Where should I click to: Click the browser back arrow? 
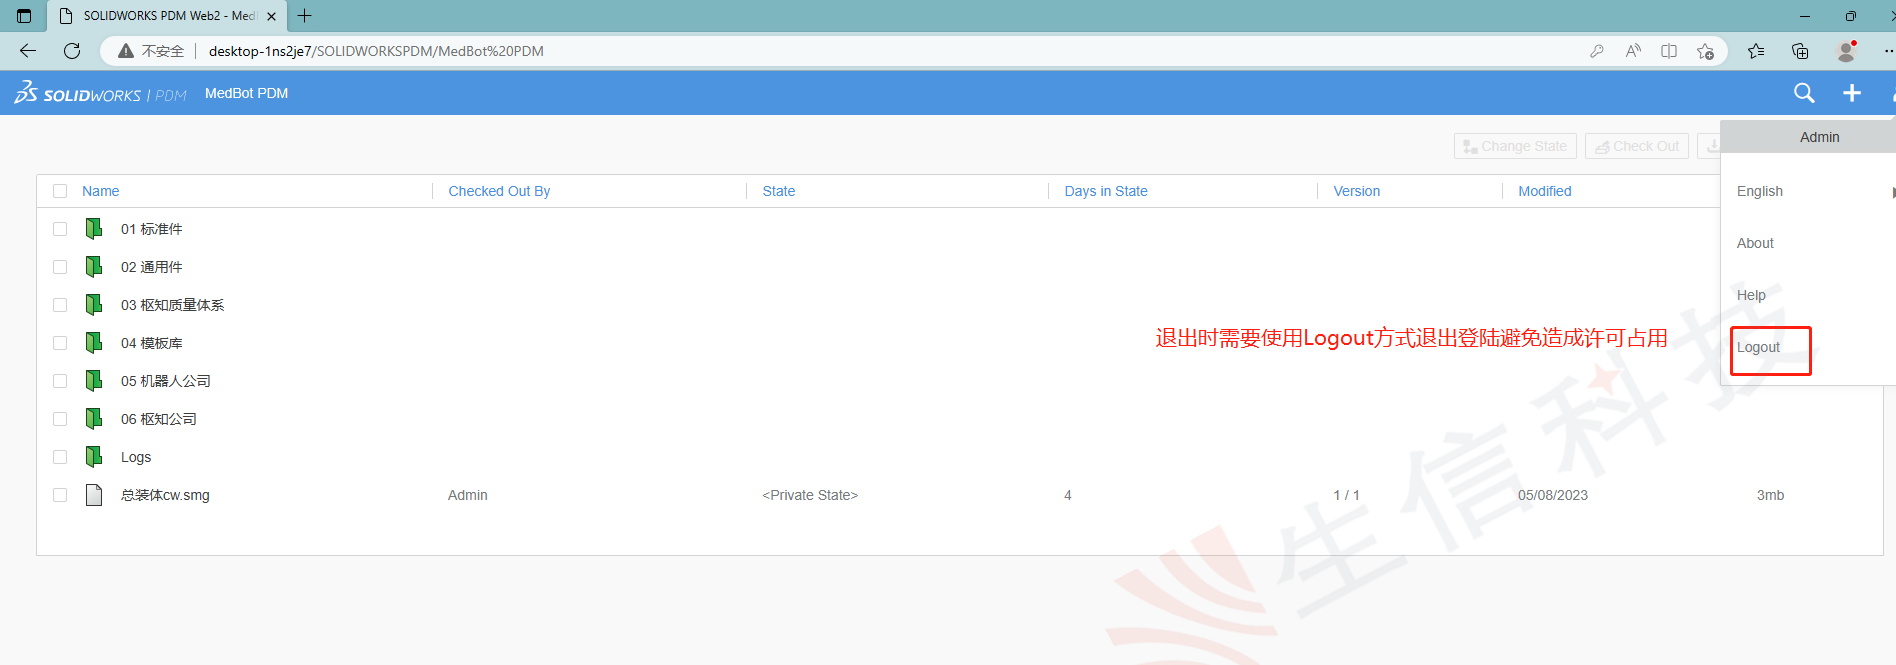pyautogui.click(x=28, y=51)
